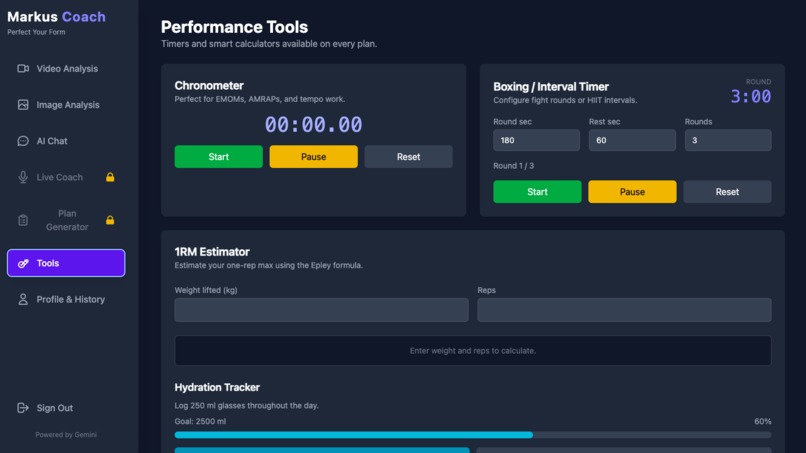Click the 3:00 round time display
Viewport: 806px width, 453px height.
point(751,97)
